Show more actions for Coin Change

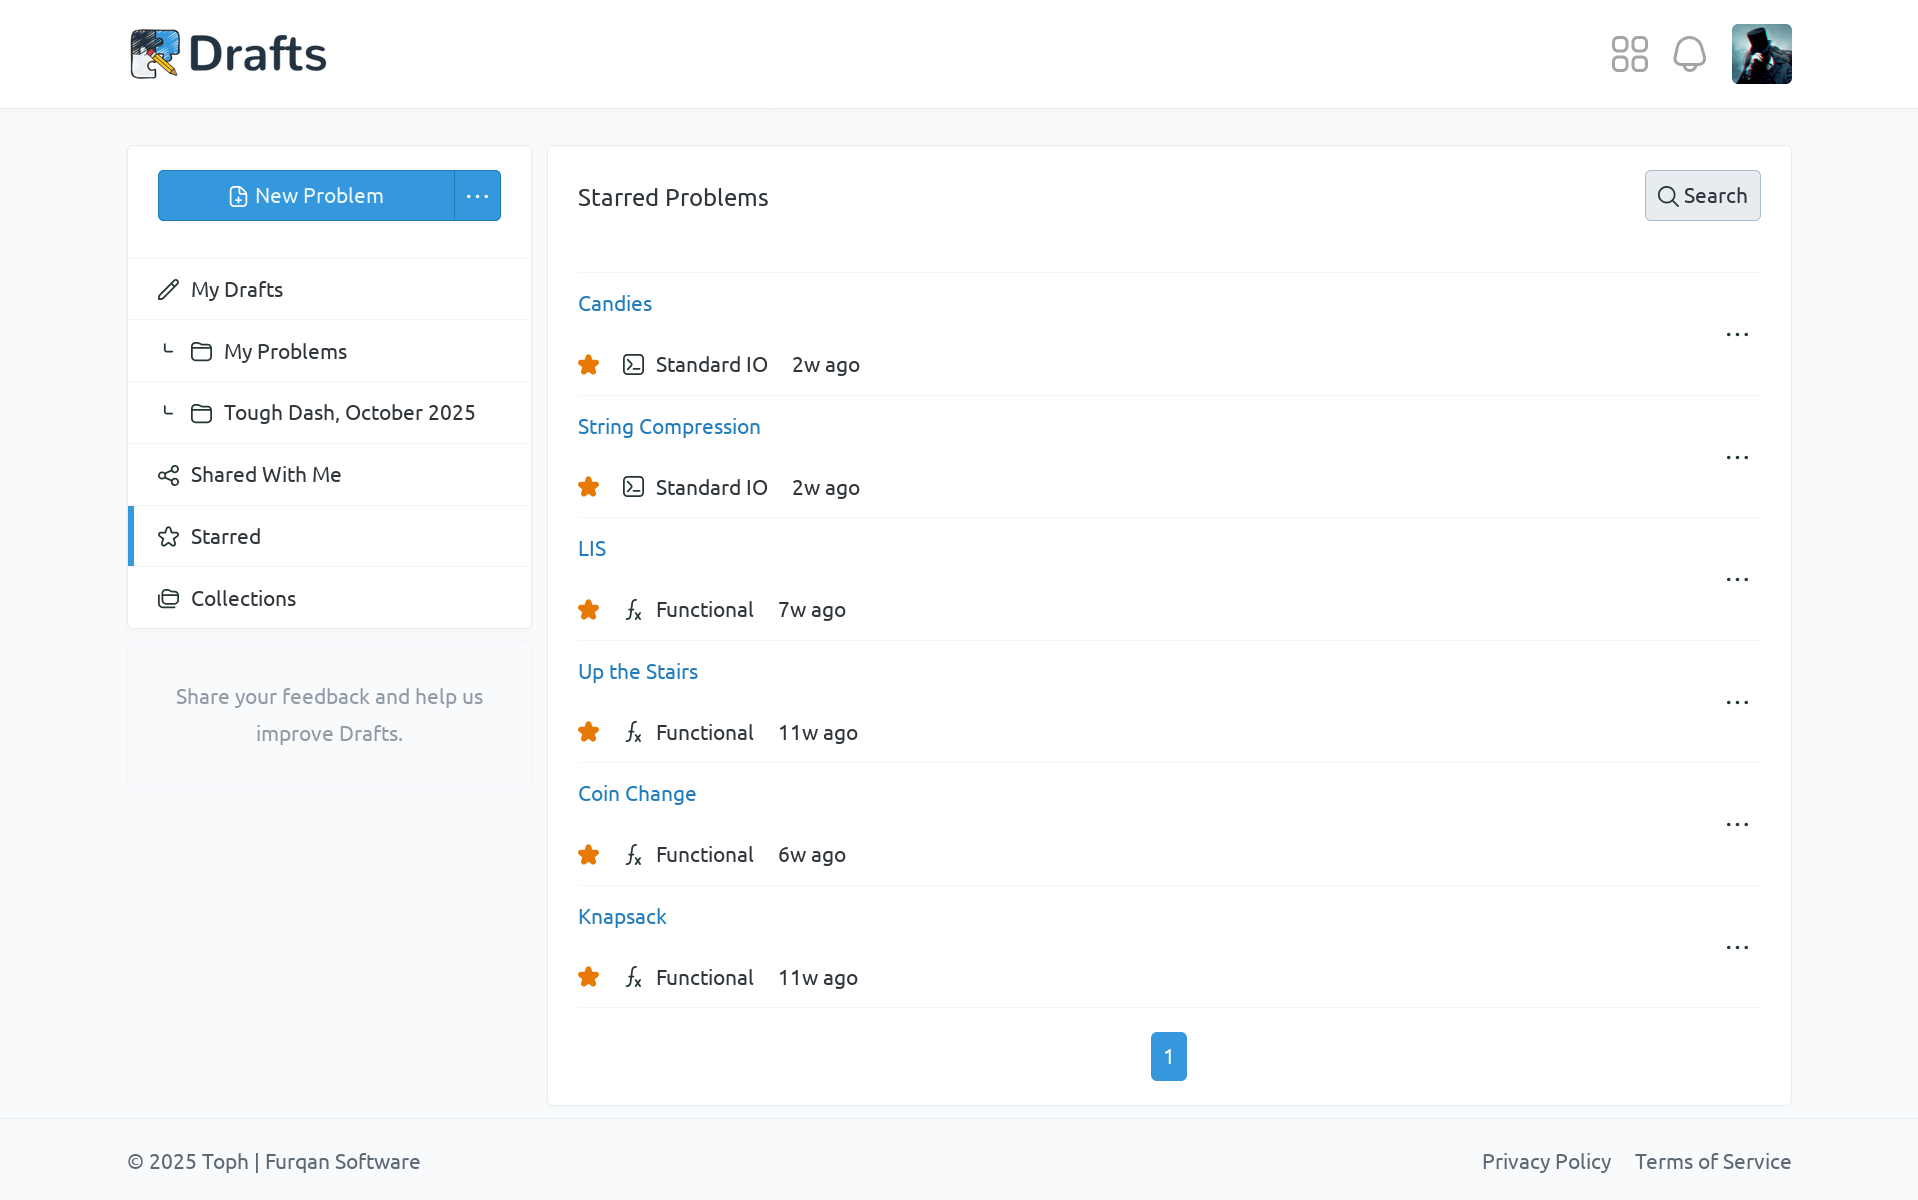click(x=1737, y=824)
